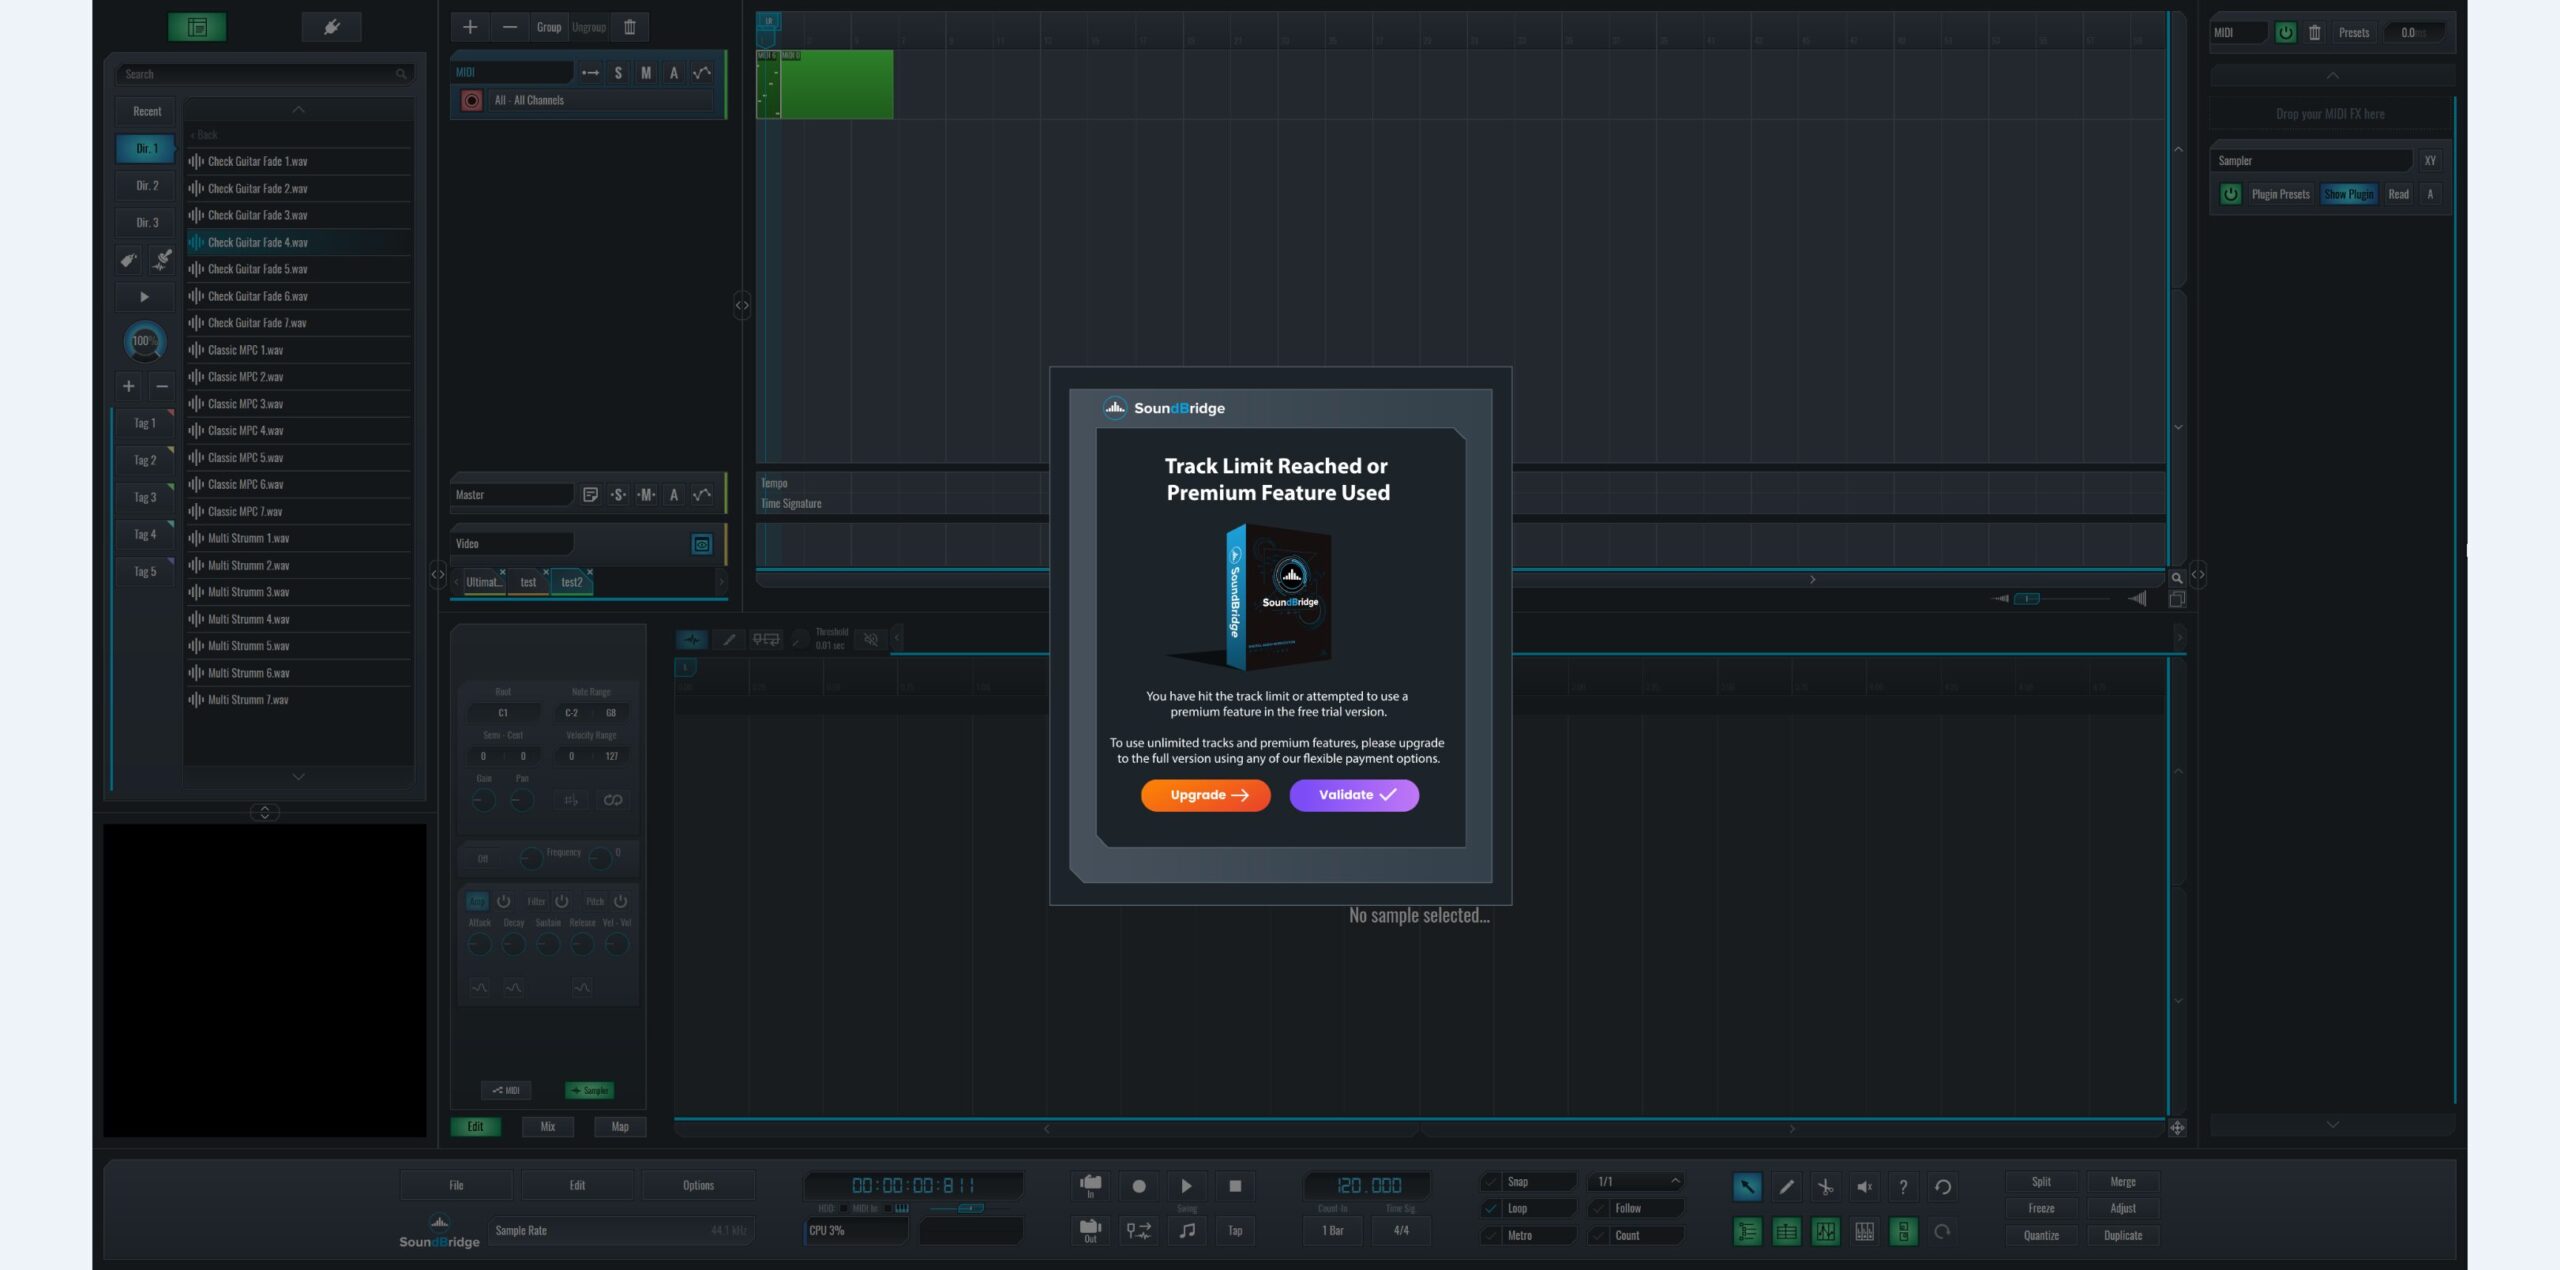2560x1270 pixels.
Task: Click the add track plus icon
Action: [470, 27]
